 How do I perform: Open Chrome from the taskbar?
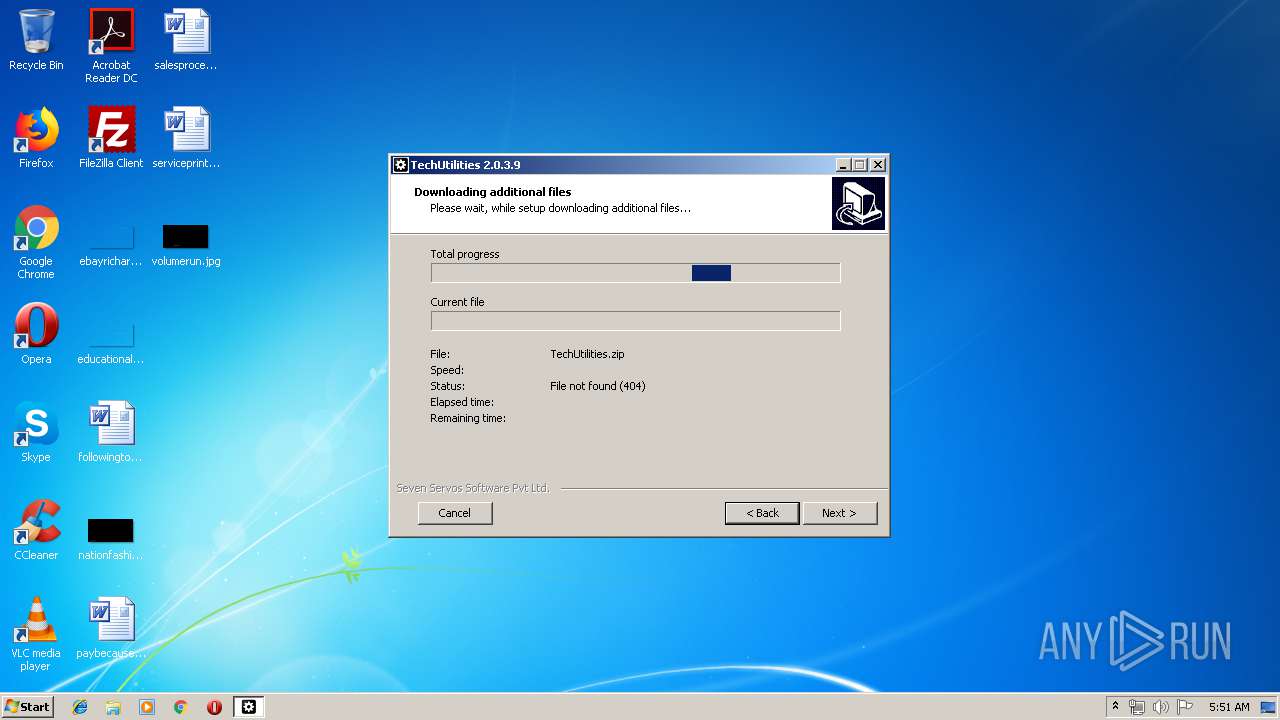pyautogui.click(x=181, y=707)
